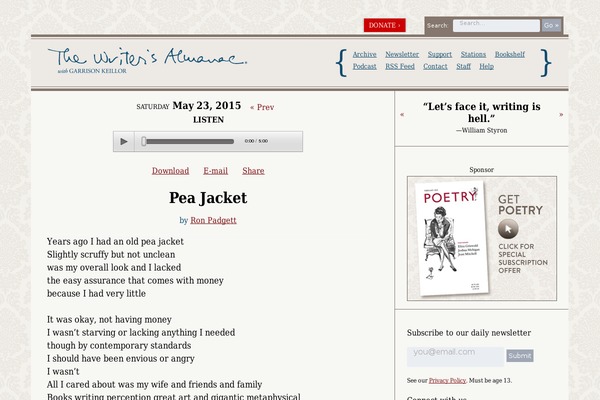600x400 pixels.
Task: Open The Writer's Almanac logo
Action: (x=147, y=60)
